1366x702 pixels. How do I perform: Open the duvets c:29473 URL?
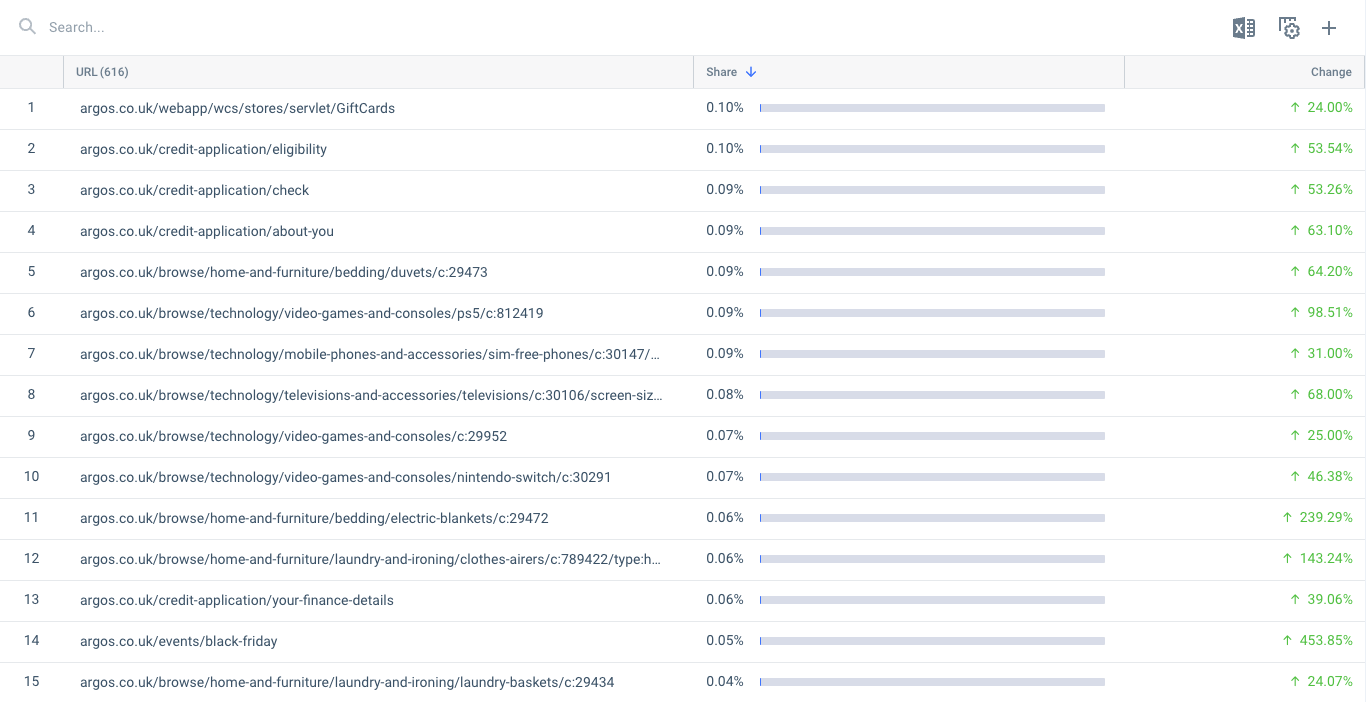coord(283,272)
